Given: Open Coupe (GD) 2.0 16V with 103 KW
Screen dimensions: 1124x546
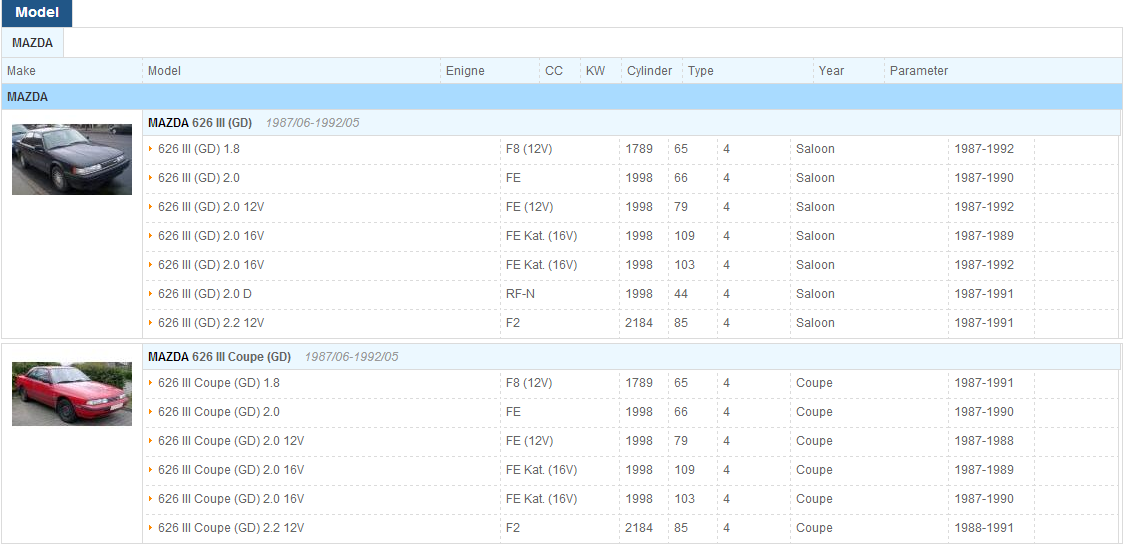Looking at the screenshot, I should click(232, 499).
